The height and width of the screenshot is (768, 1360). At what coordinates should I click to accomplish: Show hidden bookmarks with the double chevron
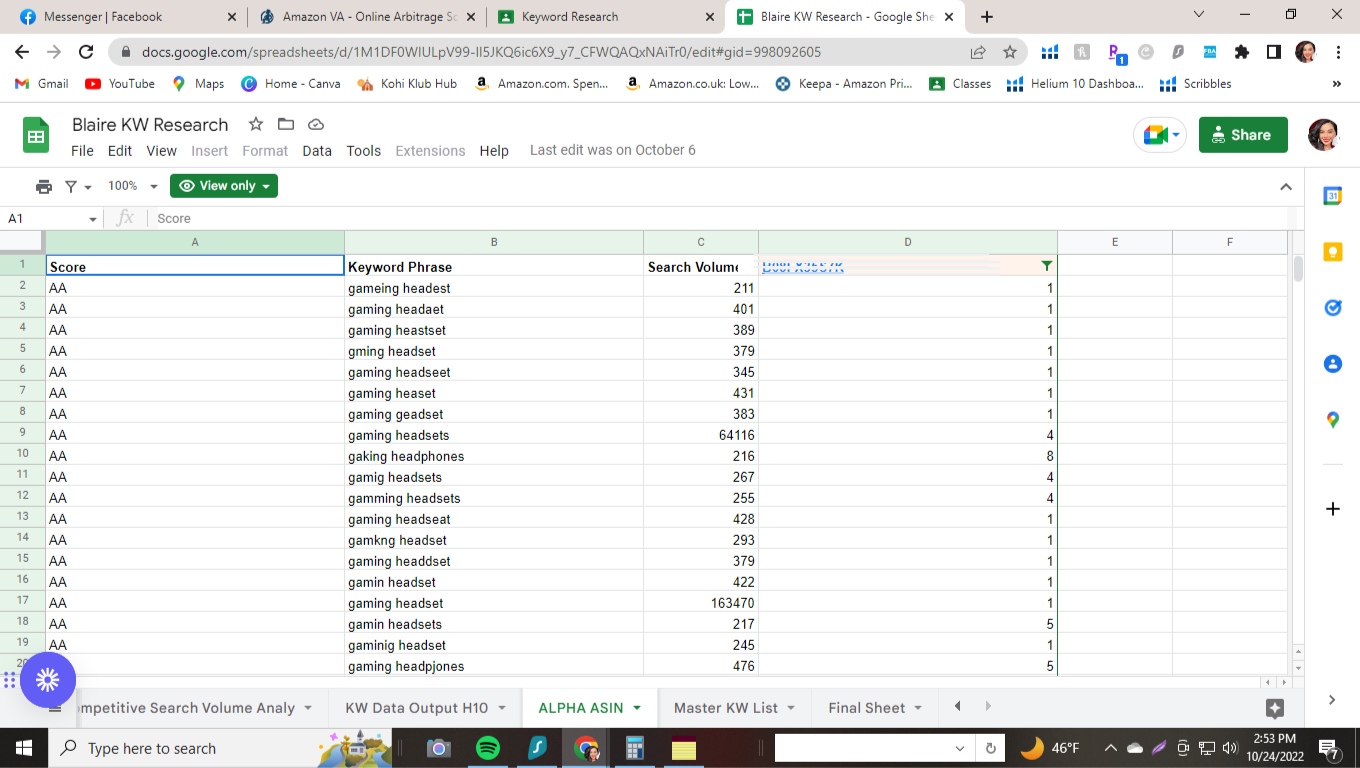coord(1337,84)
